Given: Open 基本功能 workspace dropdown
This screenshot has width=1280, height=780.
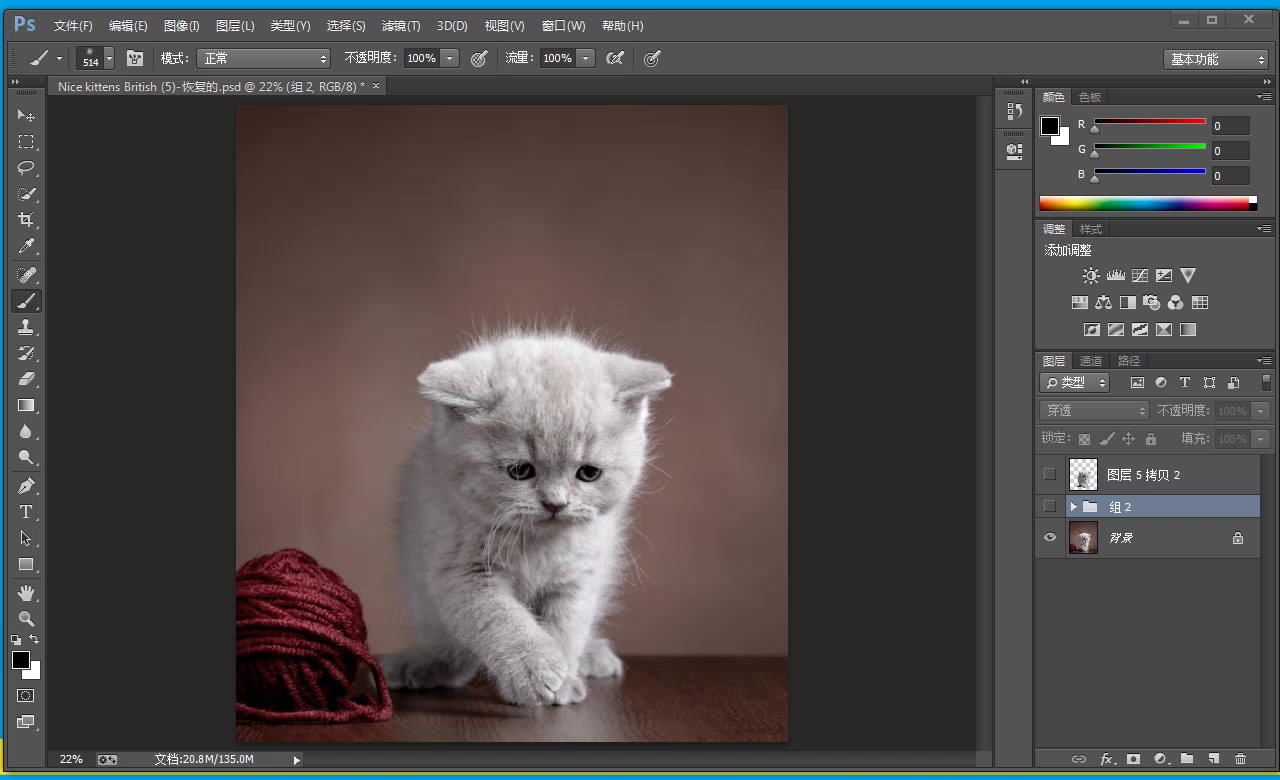Looking at the screenshot, I should [x=1216, y=59].
